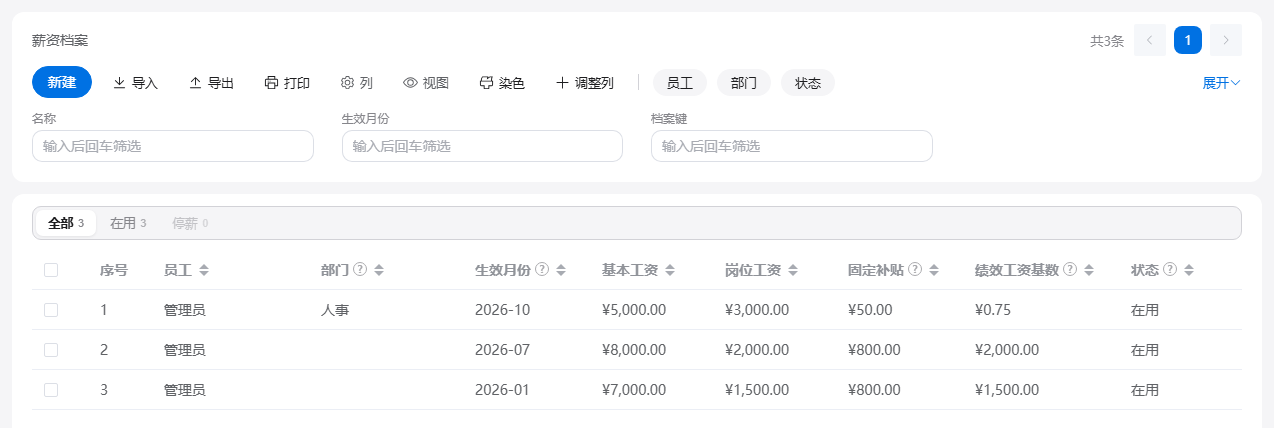Click the 新建 button
This screenshot has width=1274, height=428.
62,82
